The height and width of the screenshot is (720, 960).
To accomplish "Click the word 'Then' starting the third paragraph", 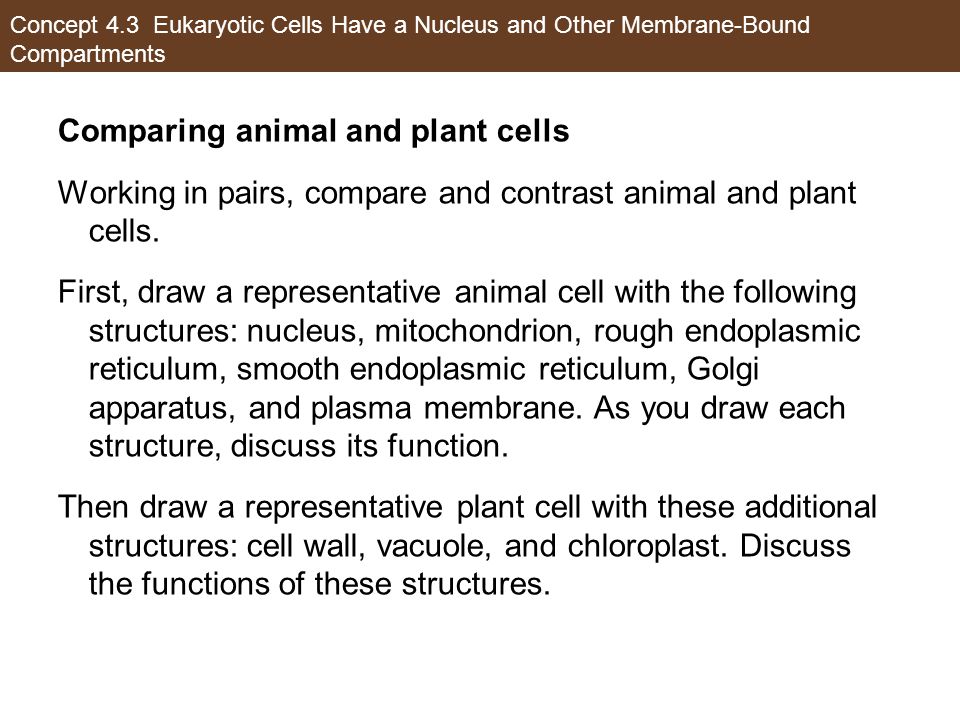I will coord(94,508).
